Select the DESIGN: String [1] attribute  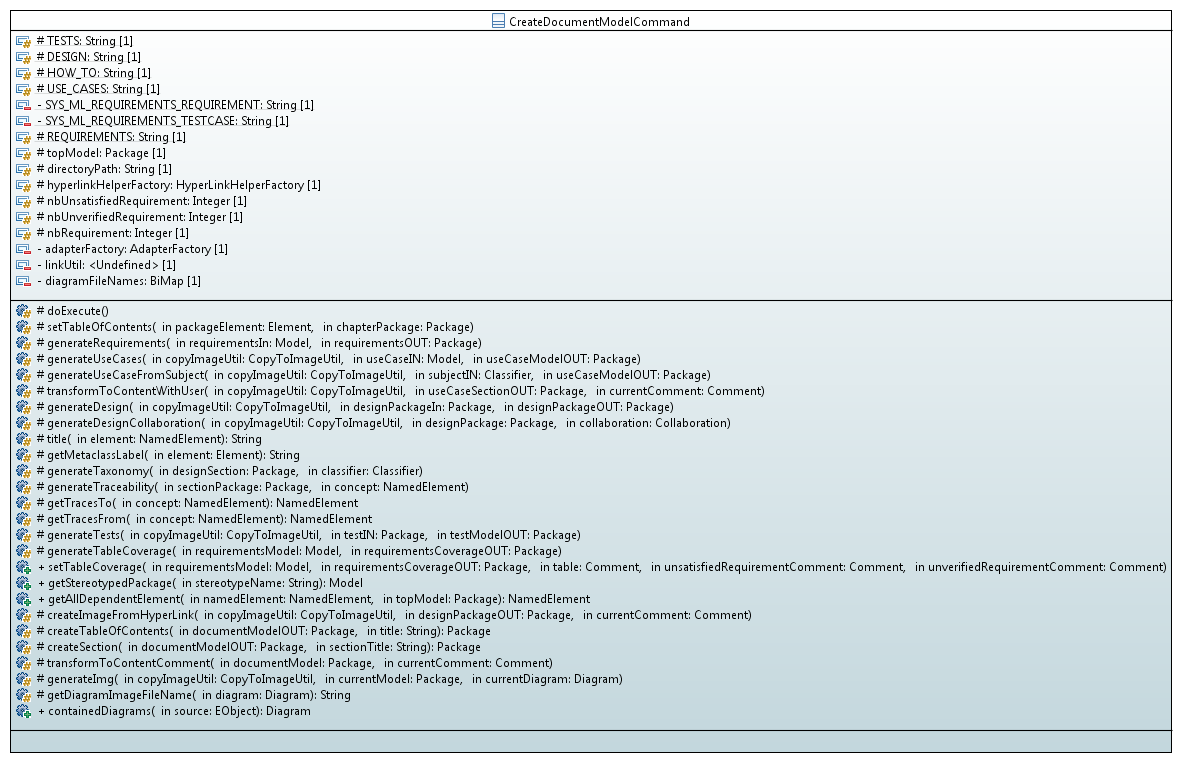pyautogui.click(x=88, y=57)
